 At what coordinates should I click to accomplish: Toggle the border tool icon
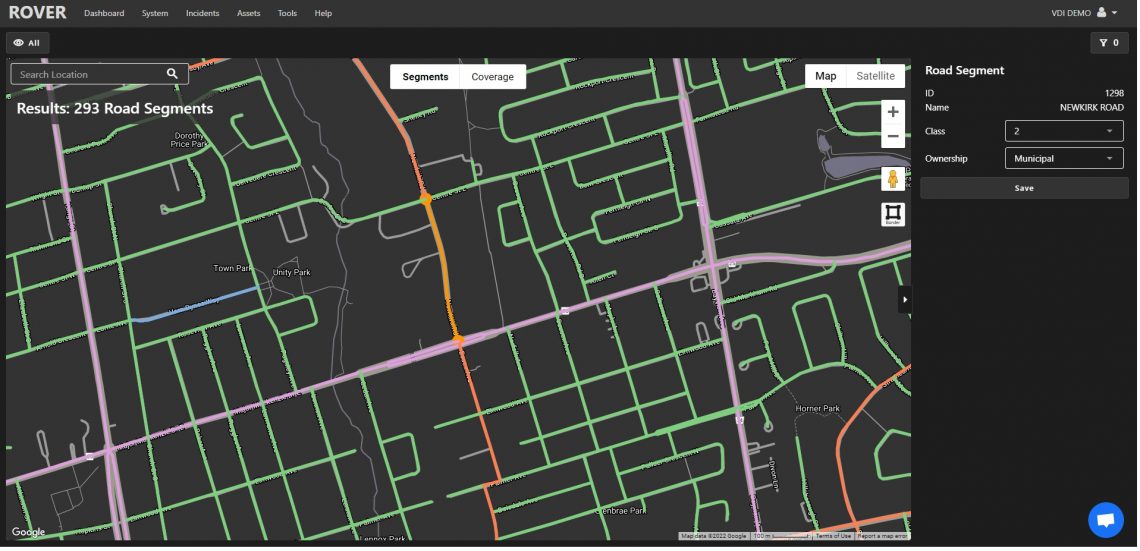click(x=893, y=214)
